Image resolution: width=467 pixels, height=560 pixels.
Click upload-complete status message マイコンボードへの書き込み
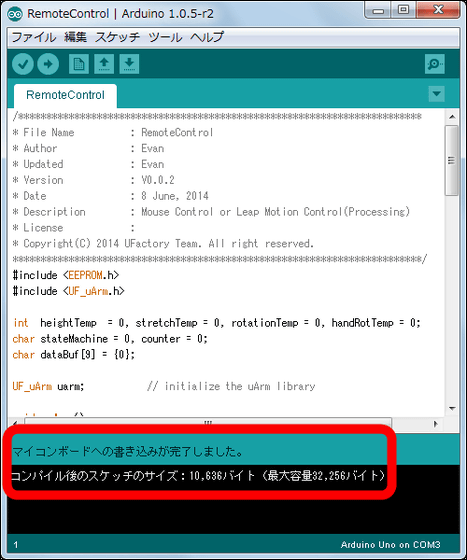click(x=127, y=451)
